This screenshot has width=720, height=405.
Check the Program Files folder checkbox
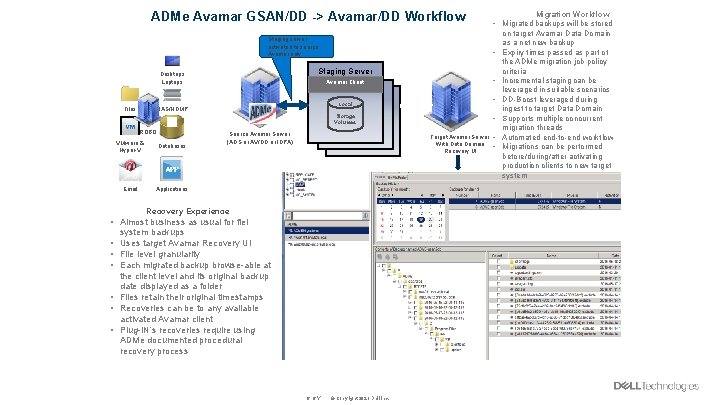point(427,329)
